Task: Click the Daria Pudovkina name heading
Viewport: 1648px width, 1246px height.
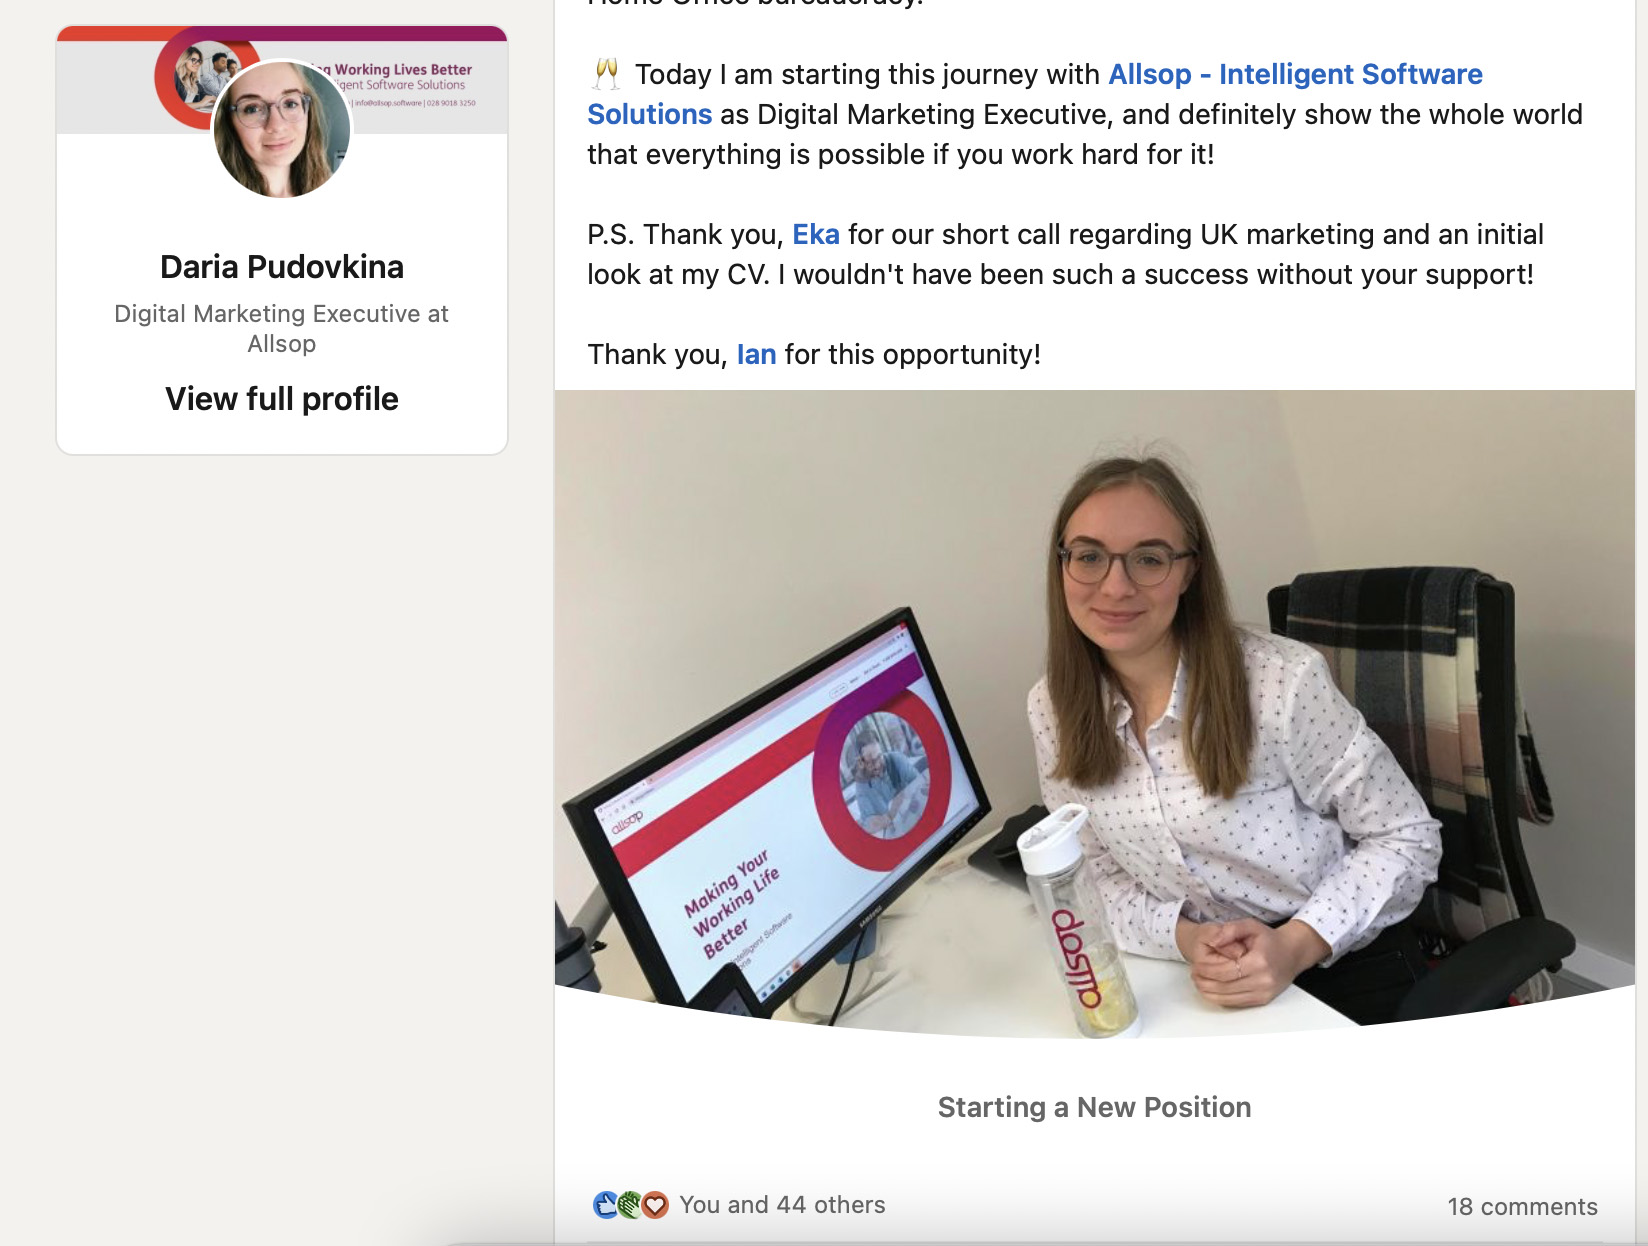Action: (282, 267)
